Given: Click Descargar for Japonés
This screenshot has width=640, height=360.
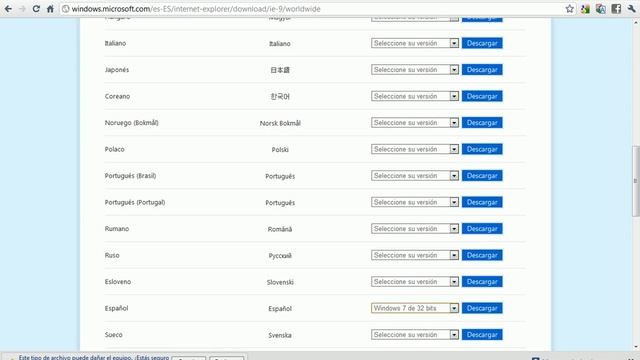Looking at the screenshot, I should tap(482, 69).
